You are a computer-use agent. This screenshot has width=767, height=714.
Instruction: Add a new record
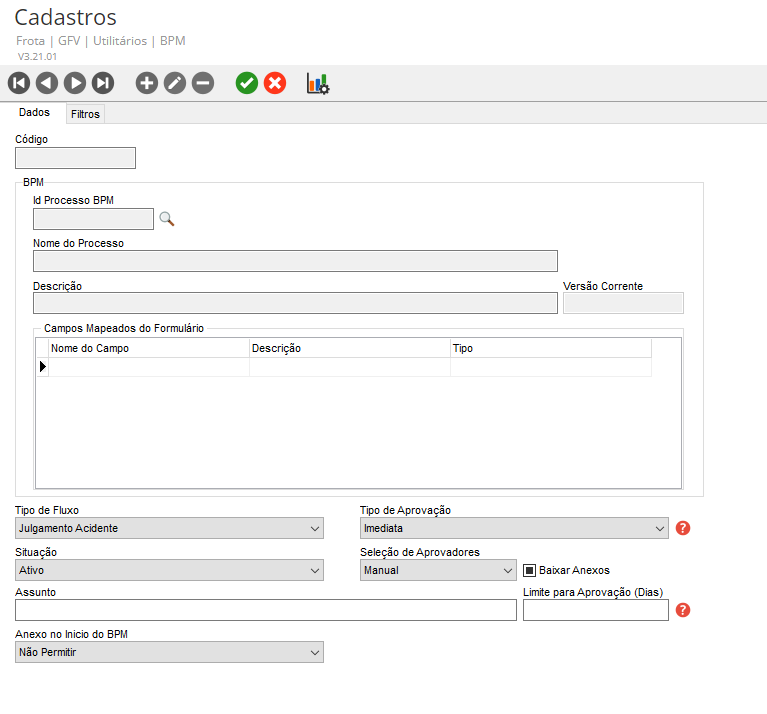click(147, 84)
